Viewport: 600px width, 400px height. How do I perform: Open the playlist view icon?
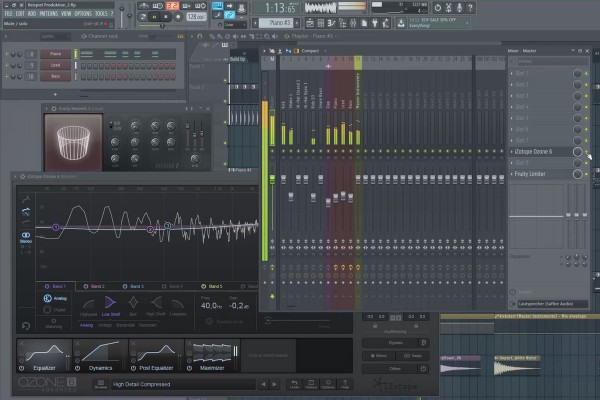pyautogui.click(x=310, y=23)
